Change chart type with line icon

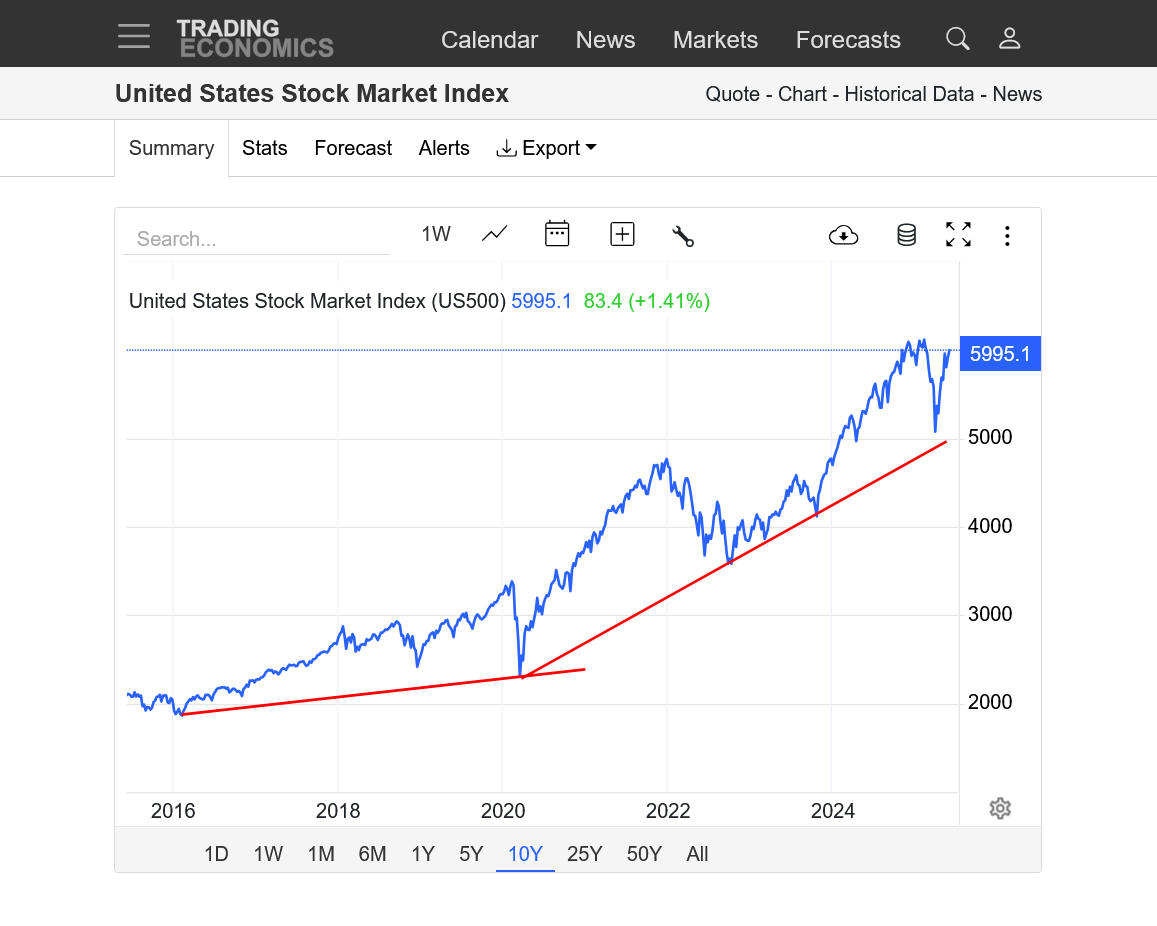pos(494,235)
